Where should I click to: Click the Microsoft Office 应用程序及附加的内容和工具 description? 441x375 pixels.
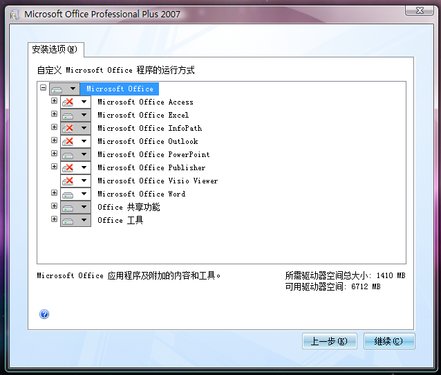click(129, 276)
